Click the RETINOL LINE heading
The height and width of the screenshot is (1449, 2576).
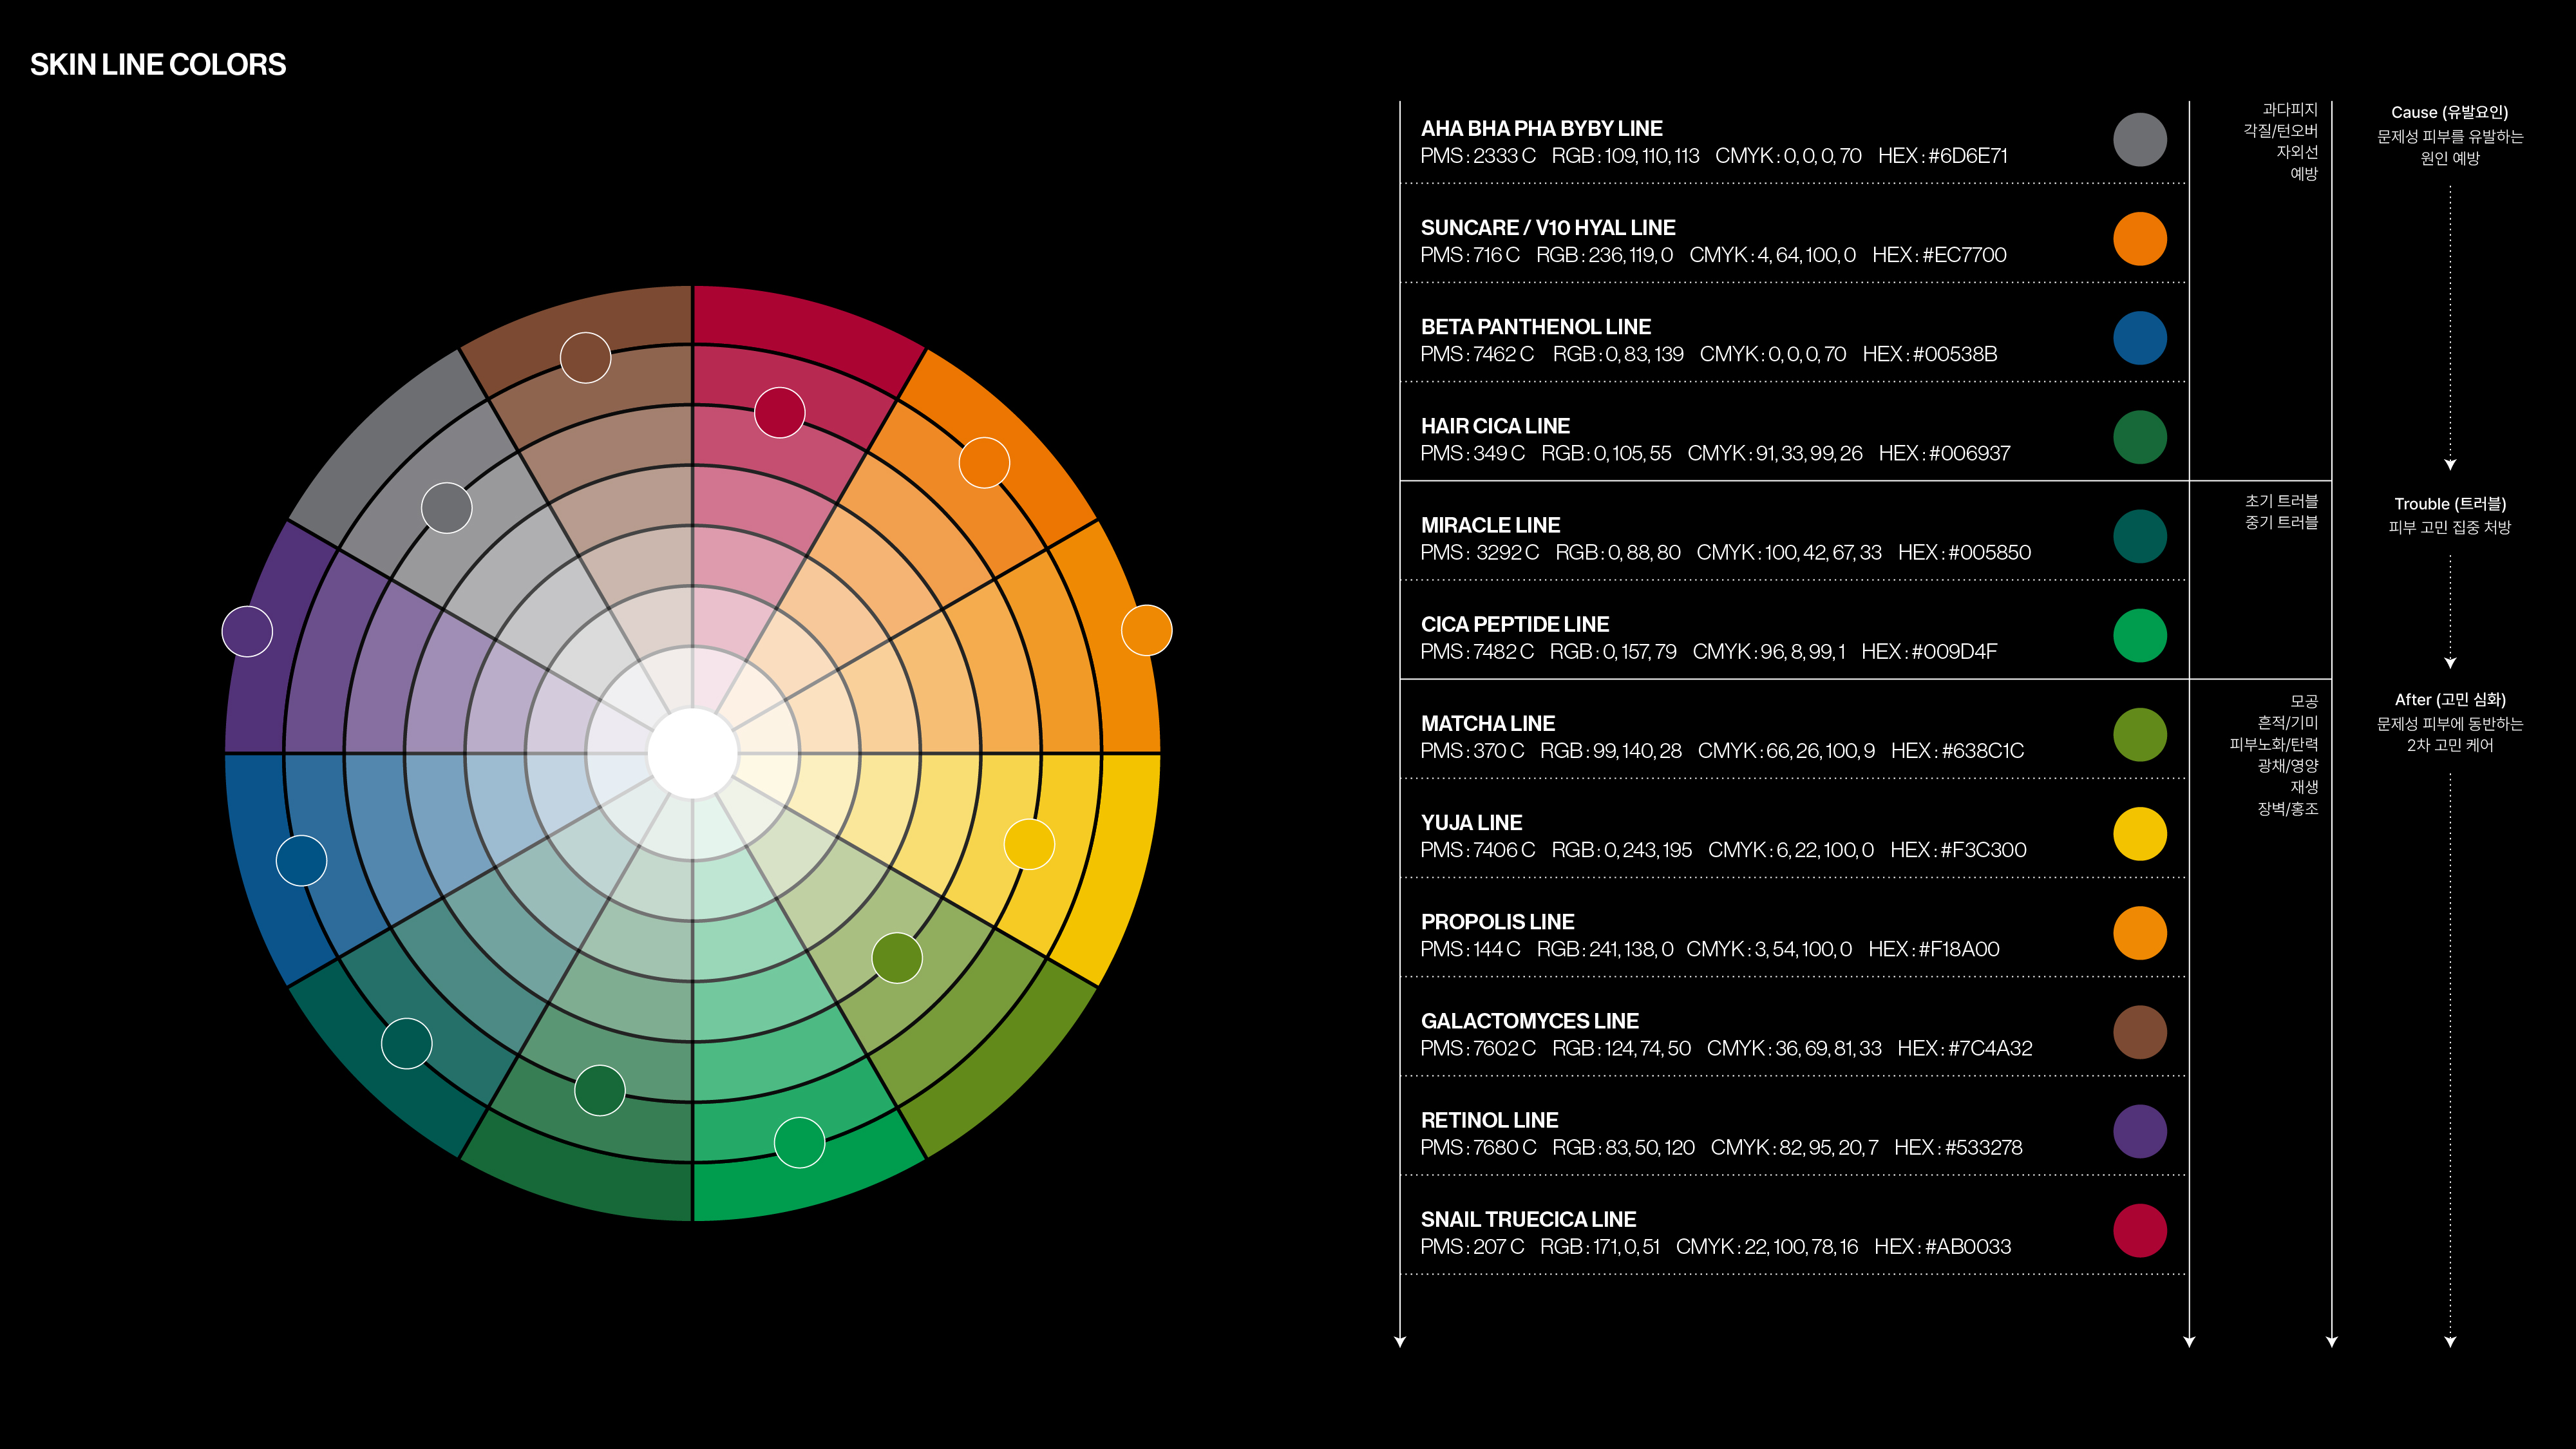(1489, 1120)
